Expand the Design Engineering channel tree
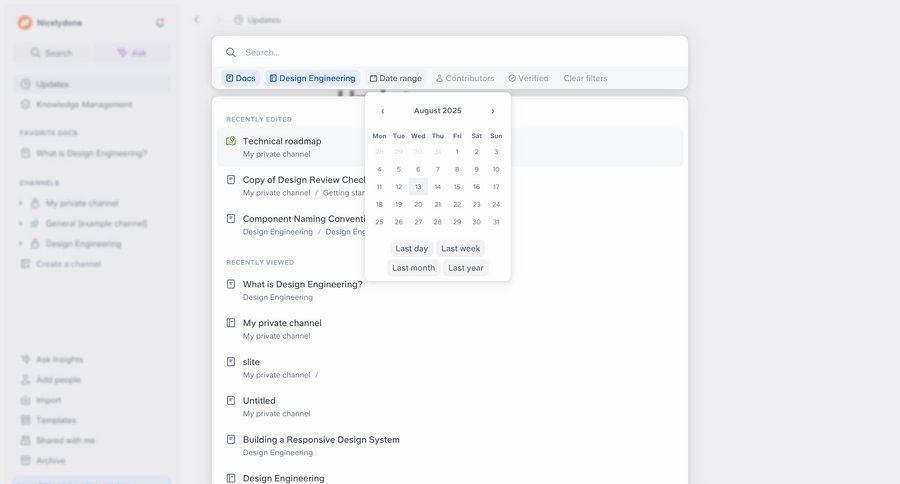The width and height of the screenshot is (900, 484). [21, 244]
